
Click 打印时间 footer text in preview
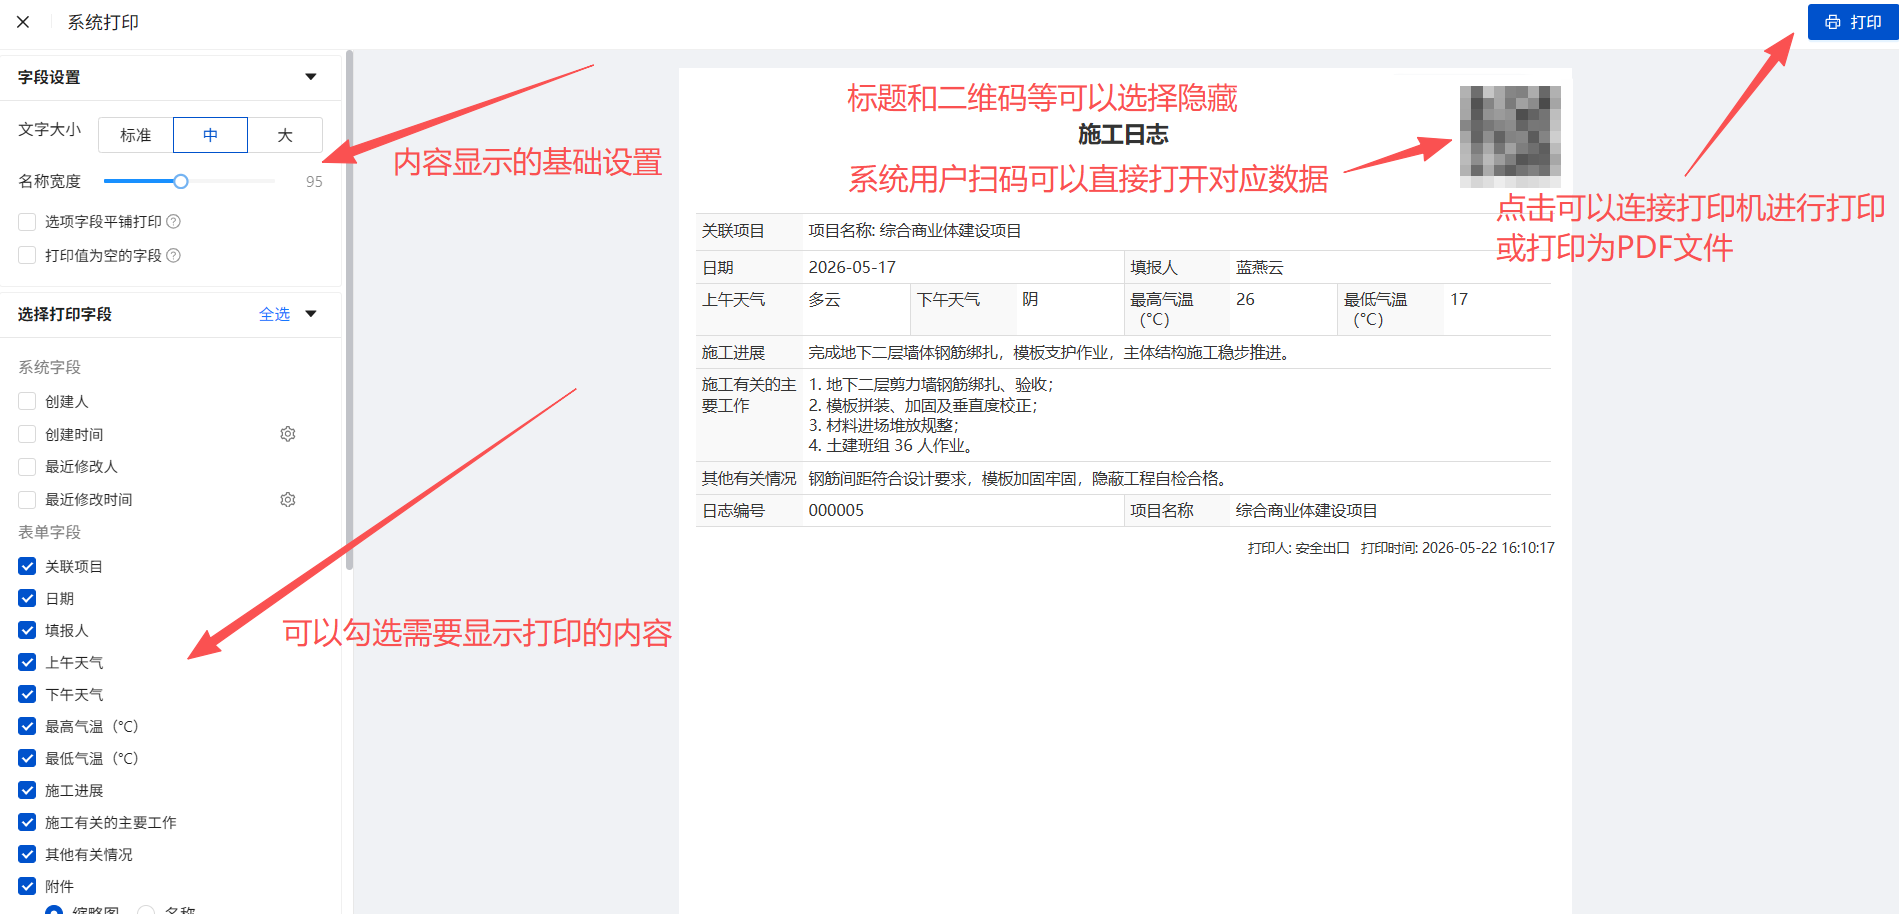1457,548
